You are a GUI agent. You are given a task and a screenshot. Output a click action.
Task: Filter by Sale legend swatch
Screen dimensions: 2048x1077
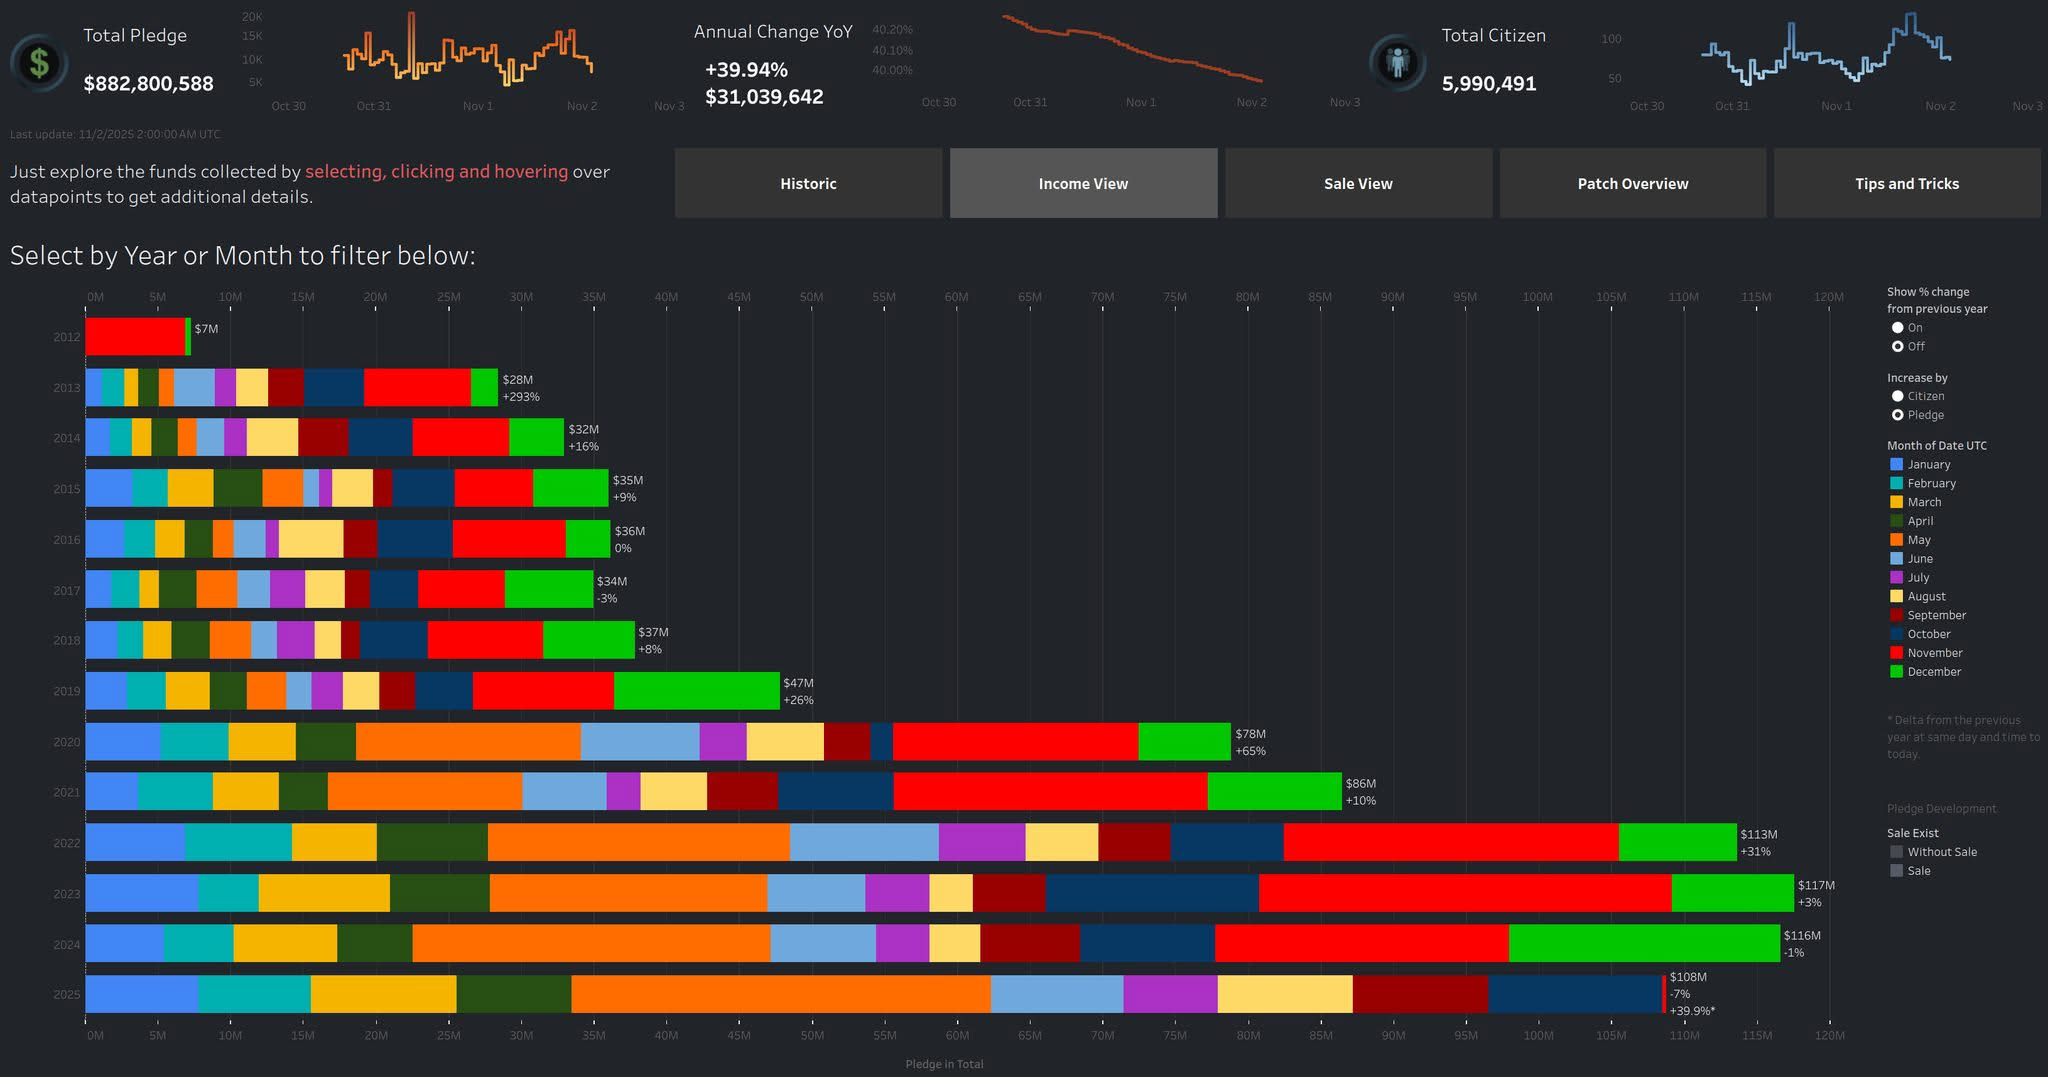[x=1896, y=871]
